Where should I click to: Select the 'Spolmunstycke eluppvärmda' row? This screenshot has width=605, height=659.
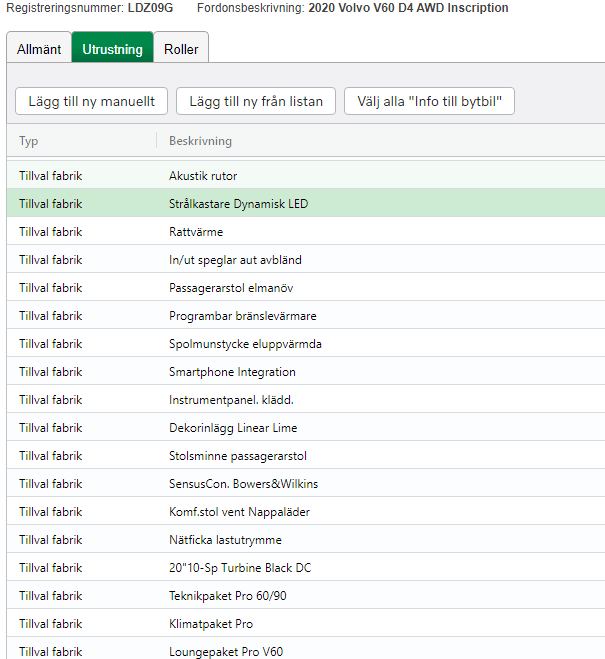coord(306,344)
